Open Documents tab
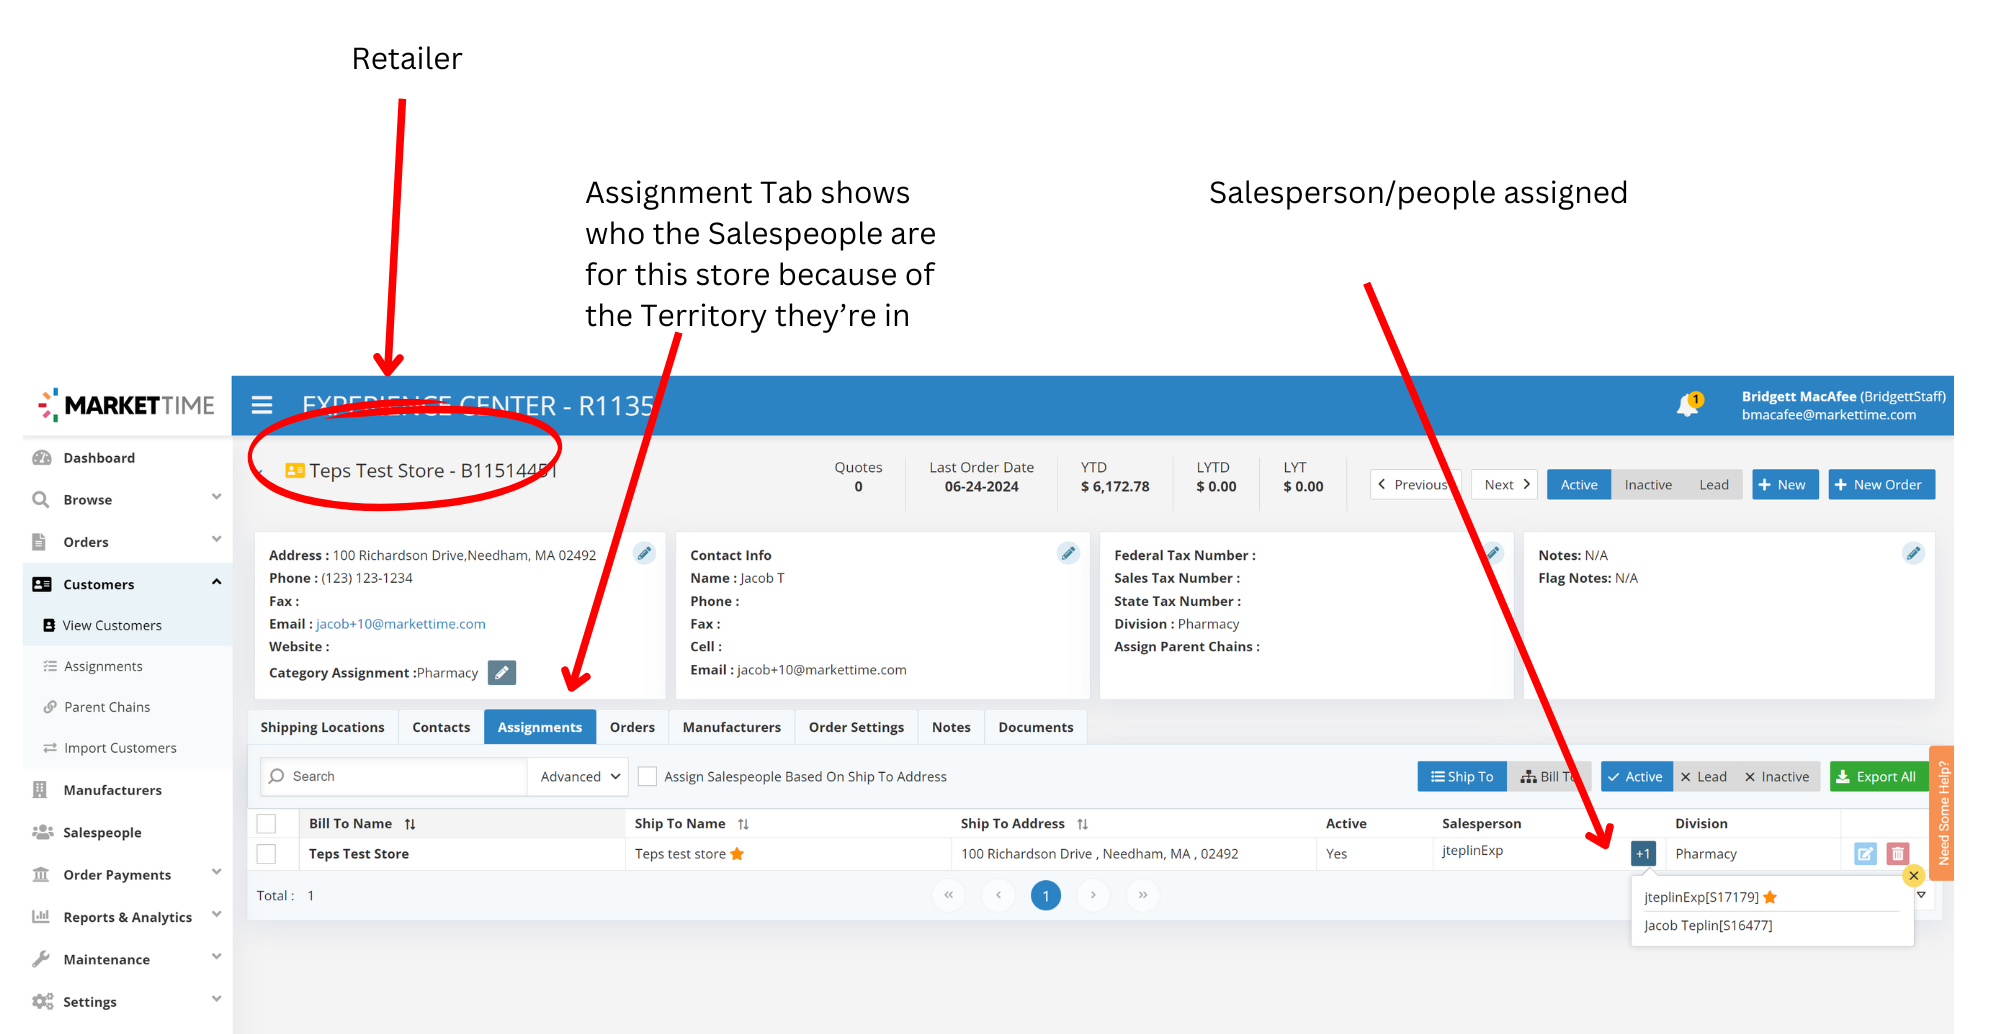 click(1036, 727)
